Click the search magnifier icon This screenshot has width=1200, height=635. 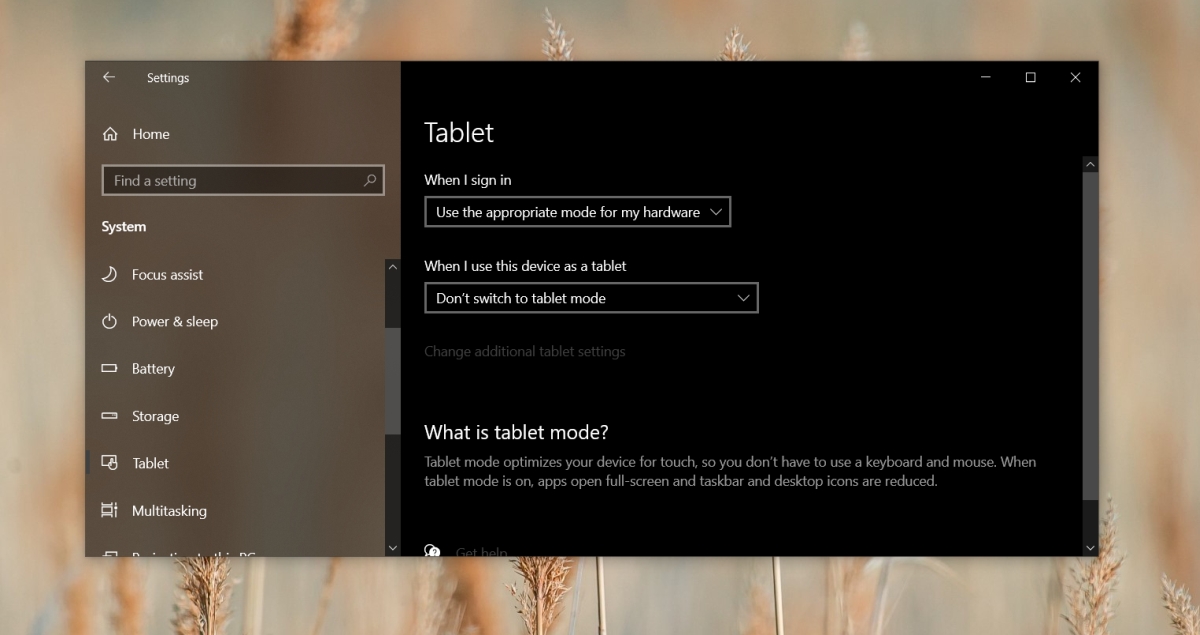[x=370, y=180]
